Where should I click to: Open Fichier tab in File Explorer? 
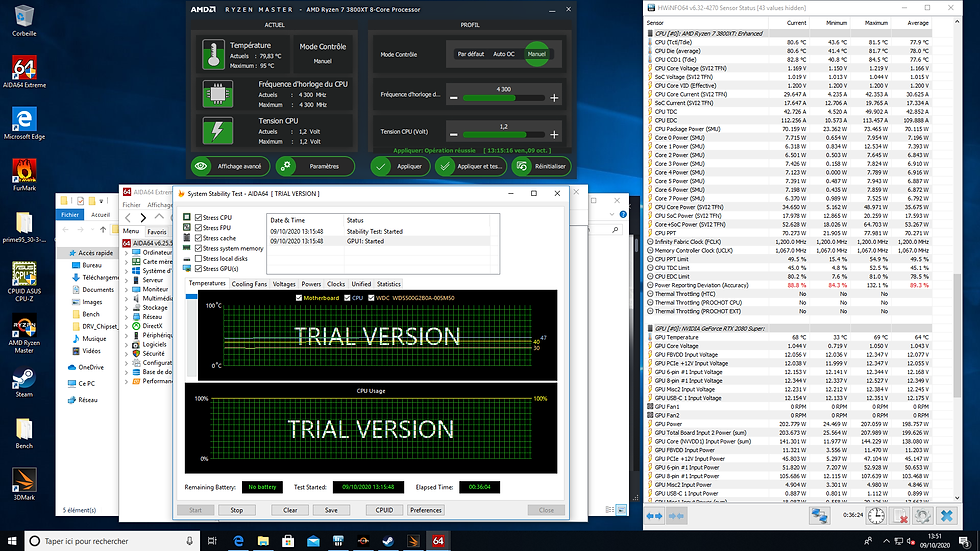click(70, 214)
